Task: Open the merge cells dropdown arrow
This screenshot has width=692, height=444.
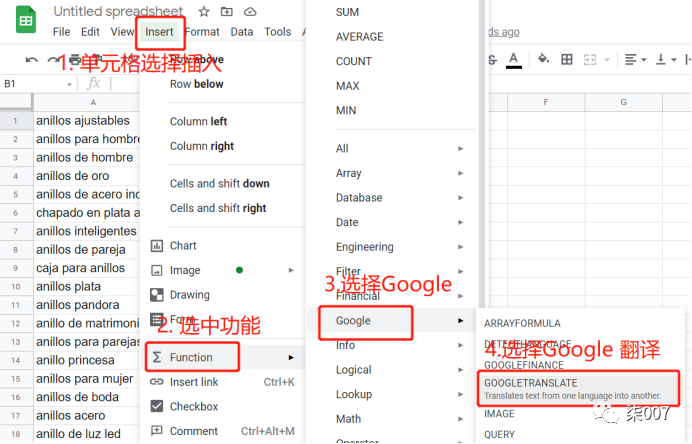Action: (x=607, y=60)
